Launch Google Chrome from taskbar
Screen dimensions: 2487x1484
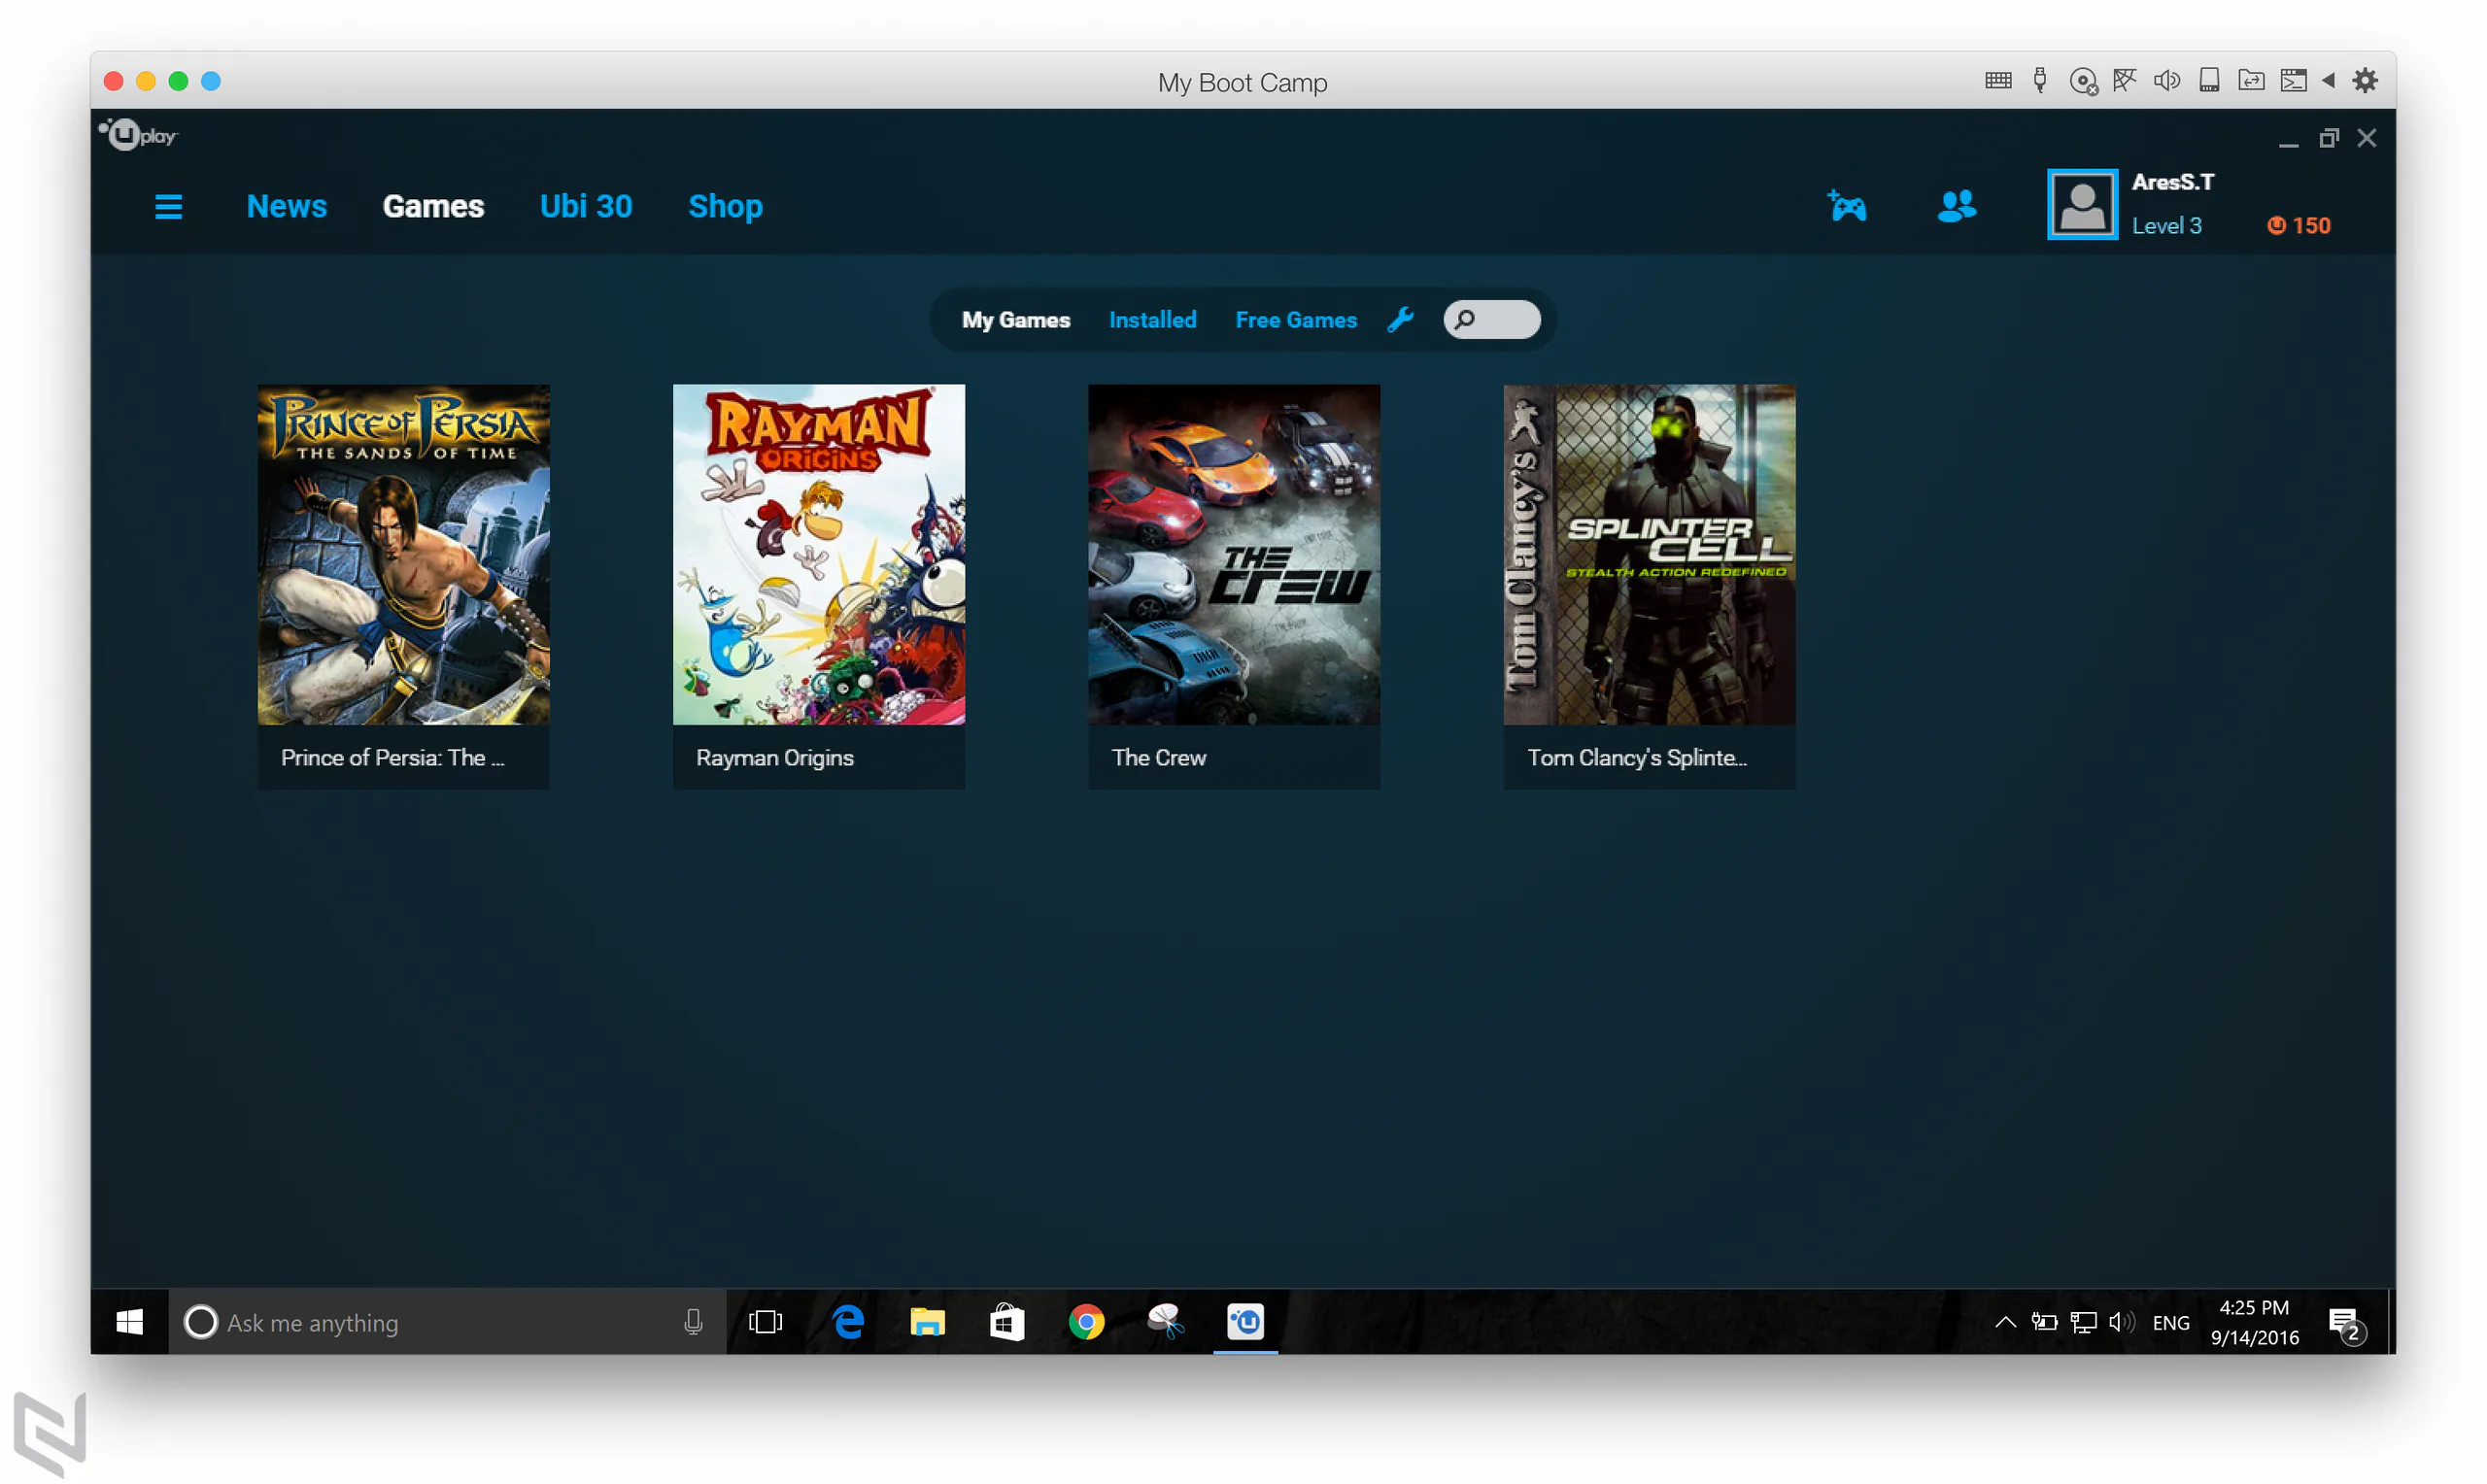[x=1086, y=1322]
